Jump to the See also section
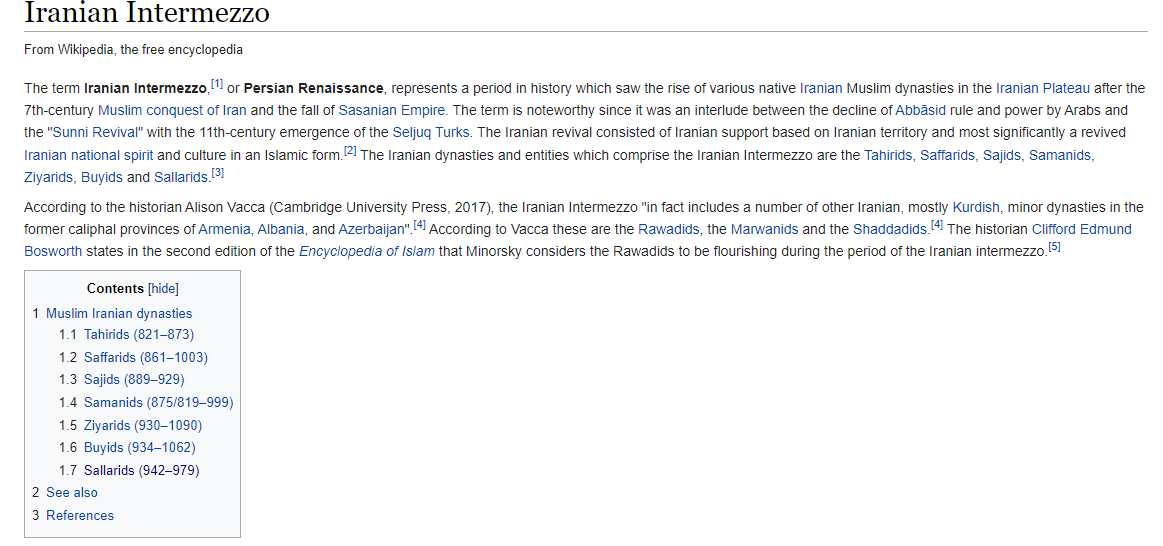The image size is (1163, 546). (x=72, y=492)
